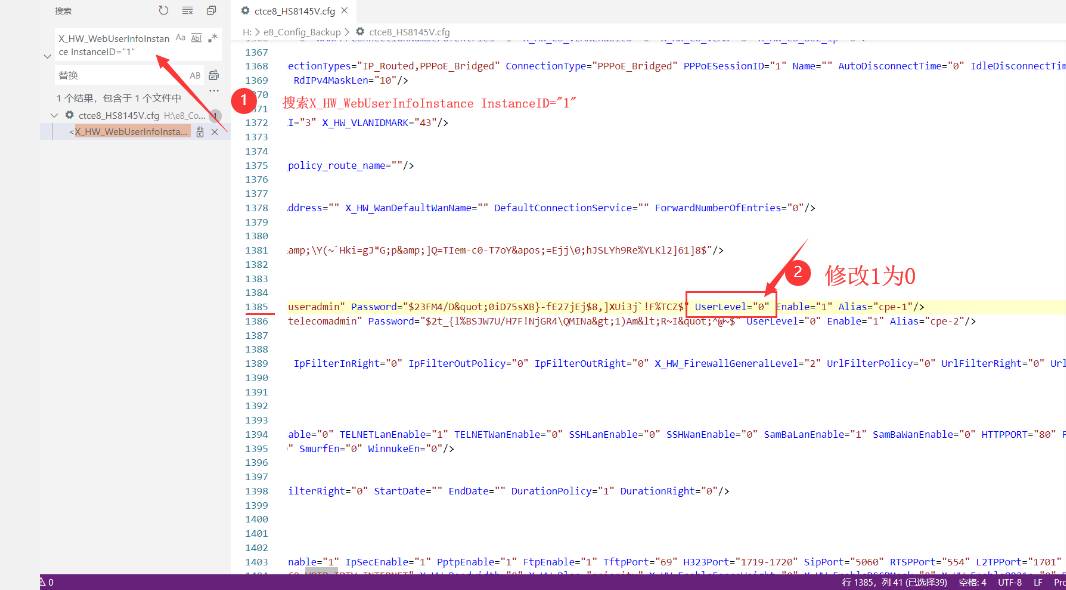
Task: Toggle Match Case (Aa) in search box
Action: [x=181, y=37]
